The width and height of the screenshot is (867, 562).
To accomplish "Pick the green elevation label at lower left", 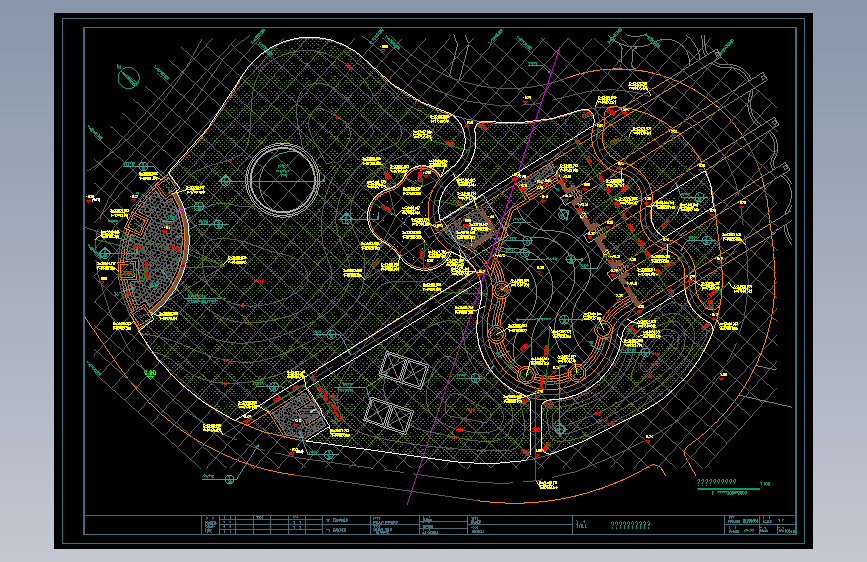I will [150, 373].
